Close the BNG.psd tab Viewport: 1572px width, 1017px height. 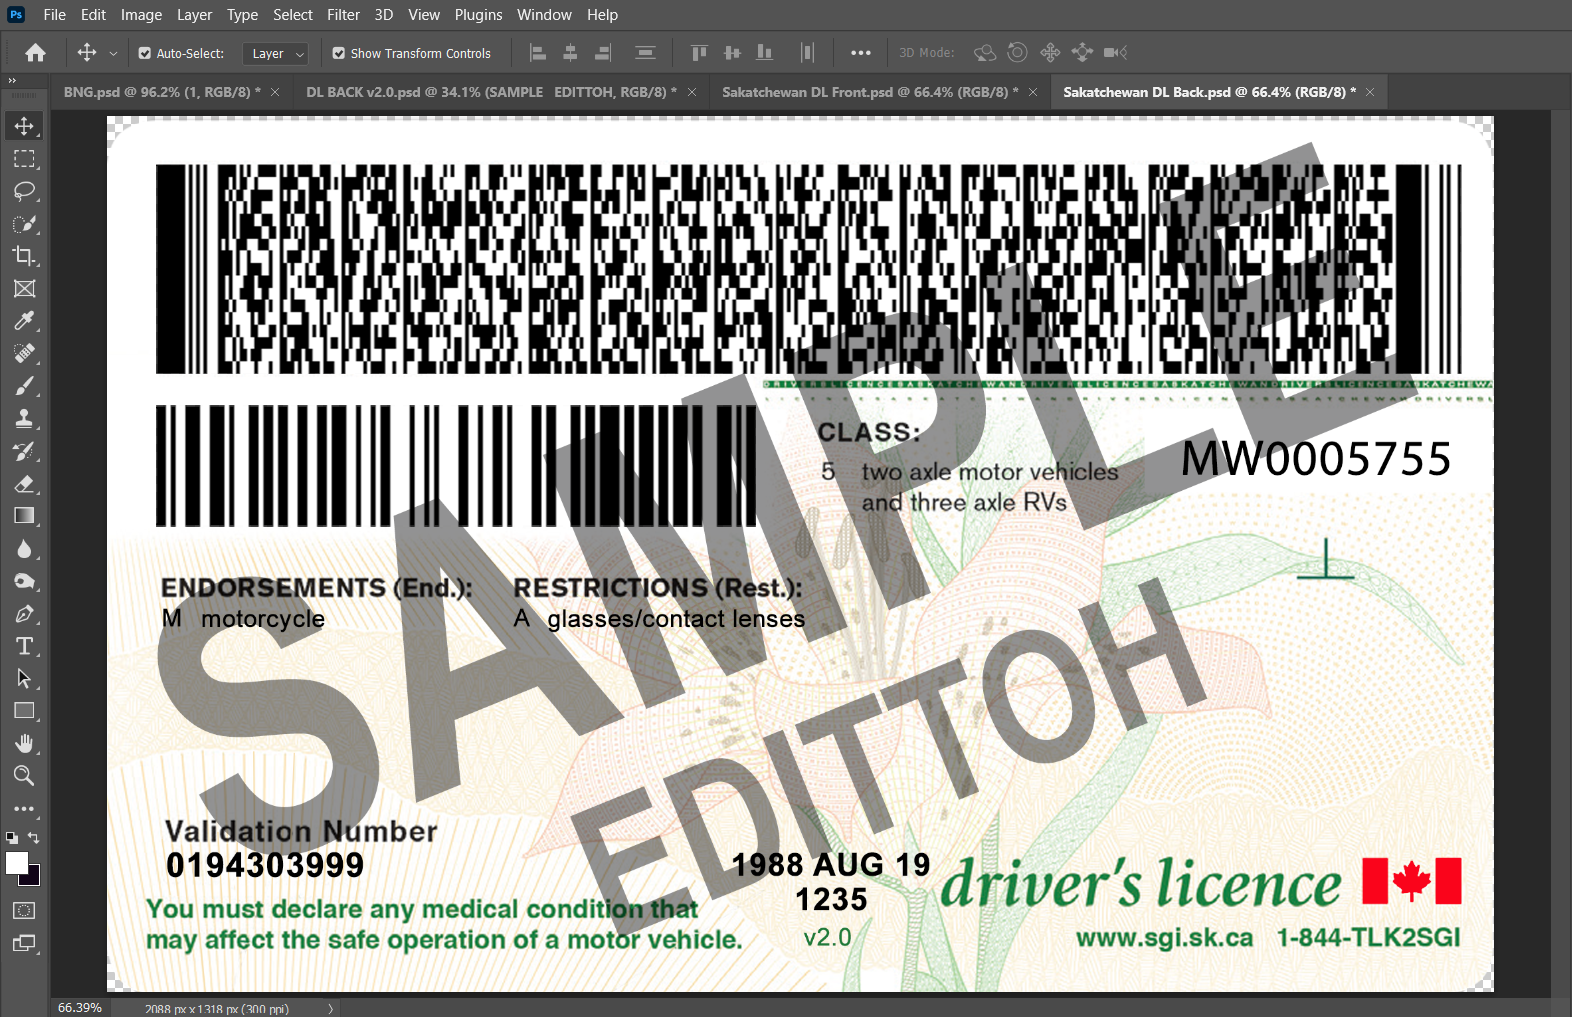pyautogui.click(x=275, y=92)
